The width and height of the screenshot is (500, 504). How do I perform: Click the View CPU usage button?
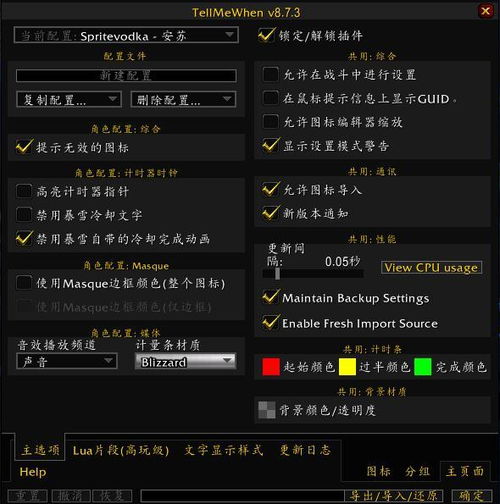(x=431, y=268)
